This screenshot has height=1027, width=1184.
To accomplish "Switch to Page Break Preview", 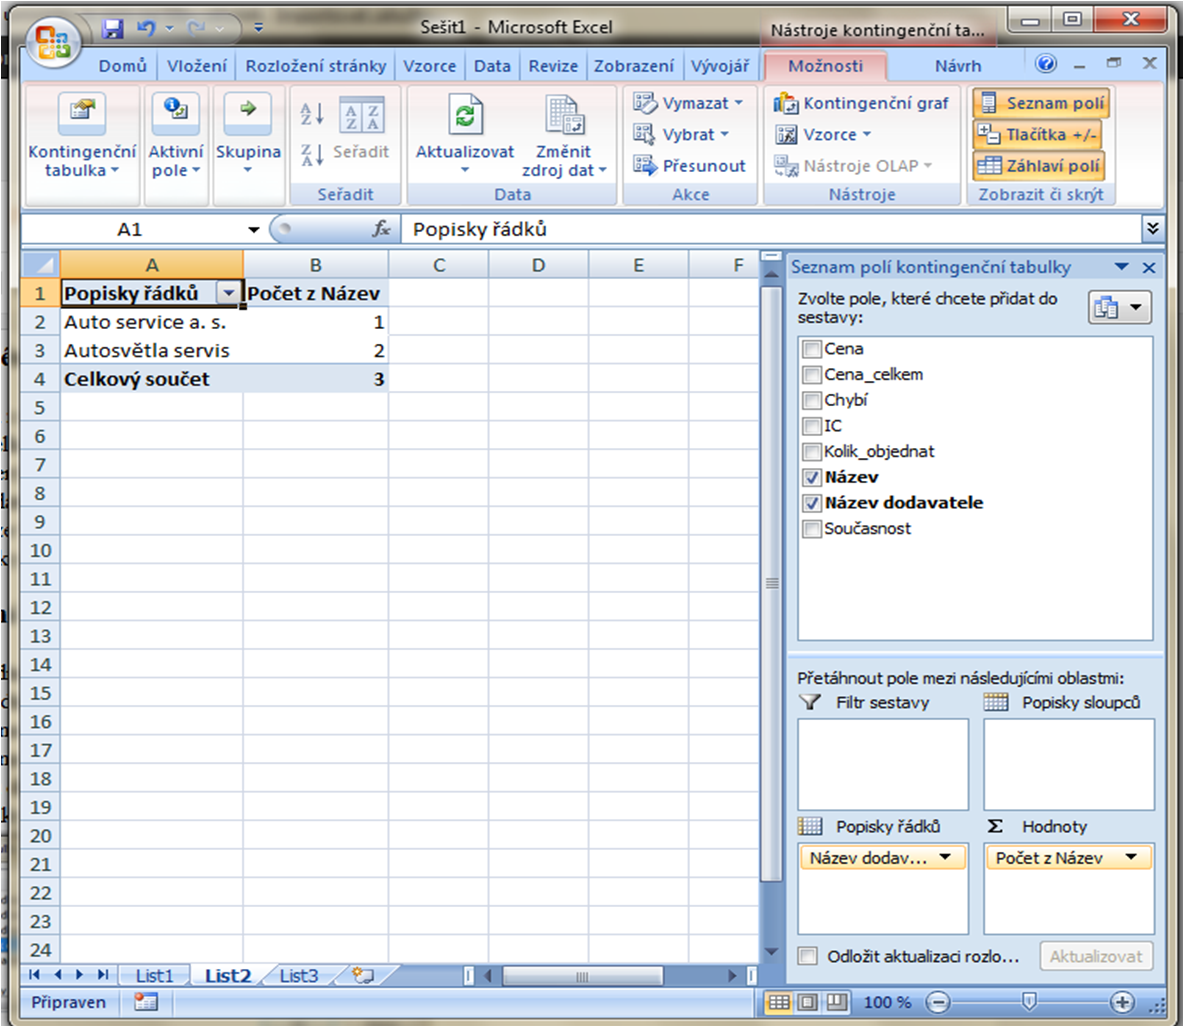I will [x=836, y=1002].
